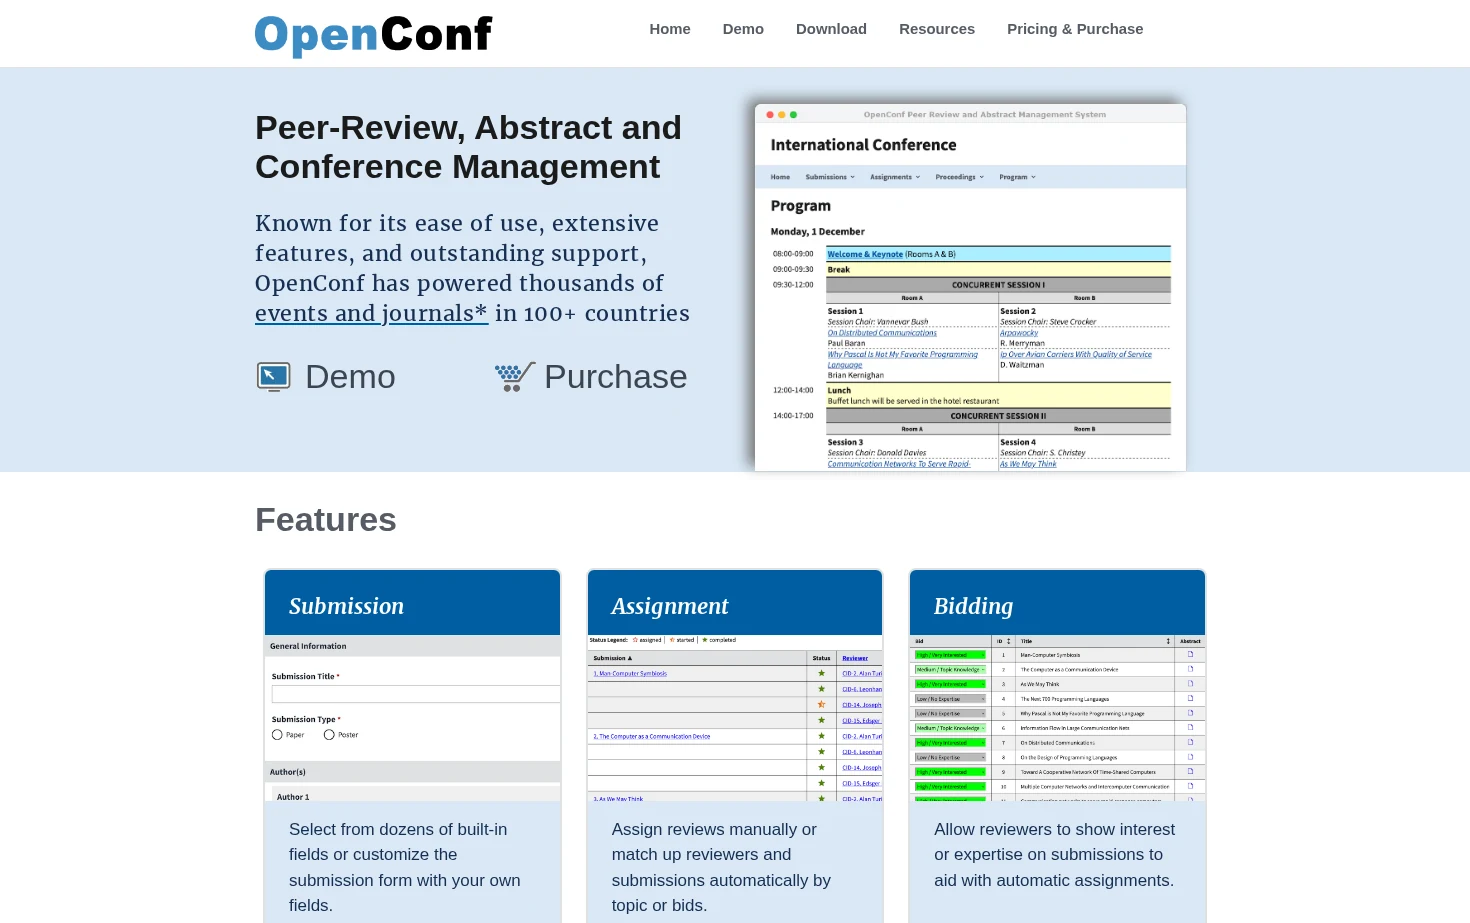The image size is (1470, 923).
Task: Open the Assignment feature card header
Action: [x=735, y=603]
